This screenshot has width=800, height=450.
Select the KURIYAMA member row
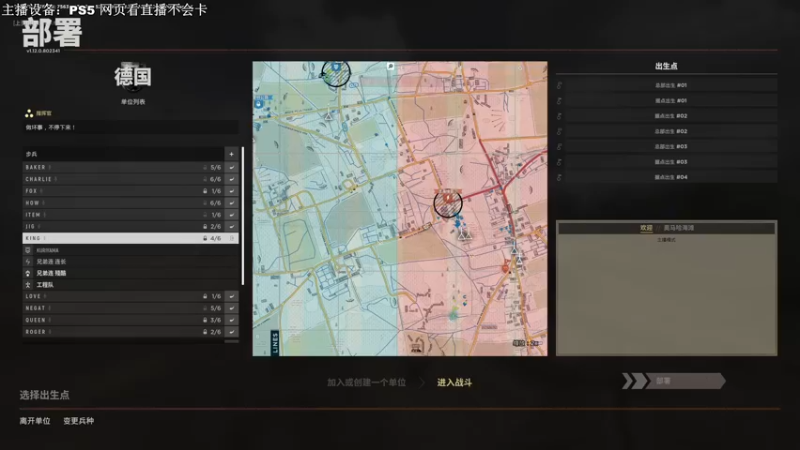(131, 250)
